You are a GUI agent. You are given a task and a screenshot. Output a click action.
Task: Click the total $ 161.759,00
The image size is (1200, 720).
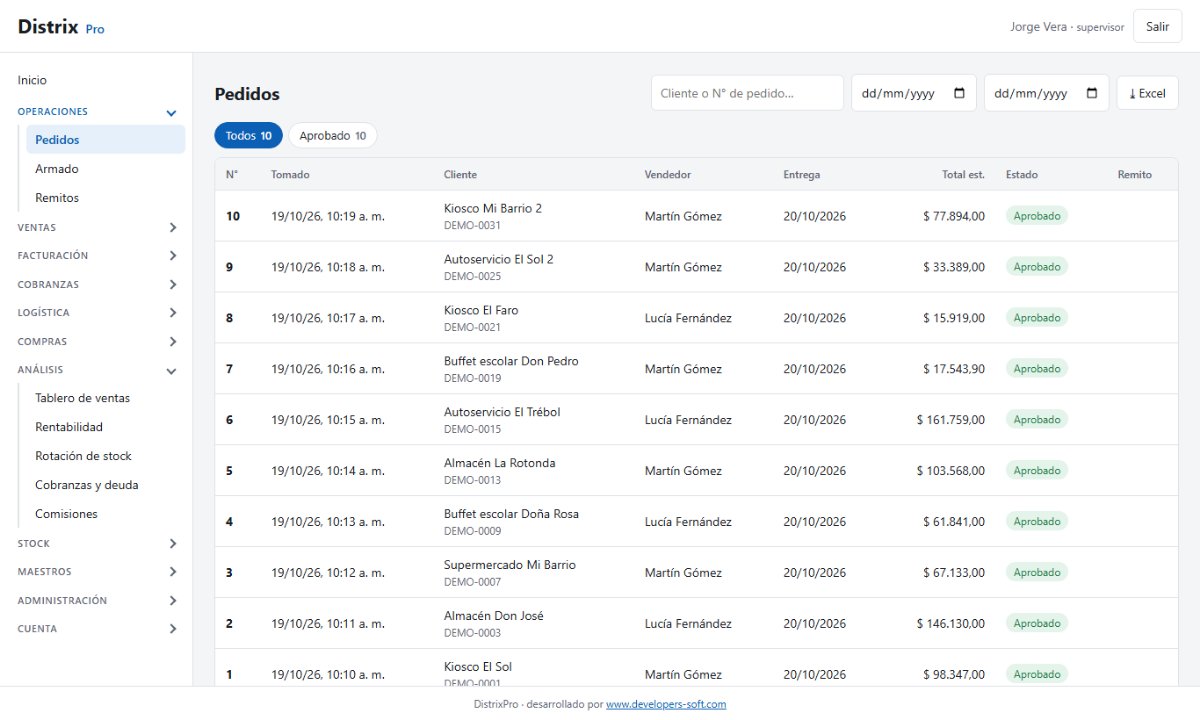click(x=951, y=420)
